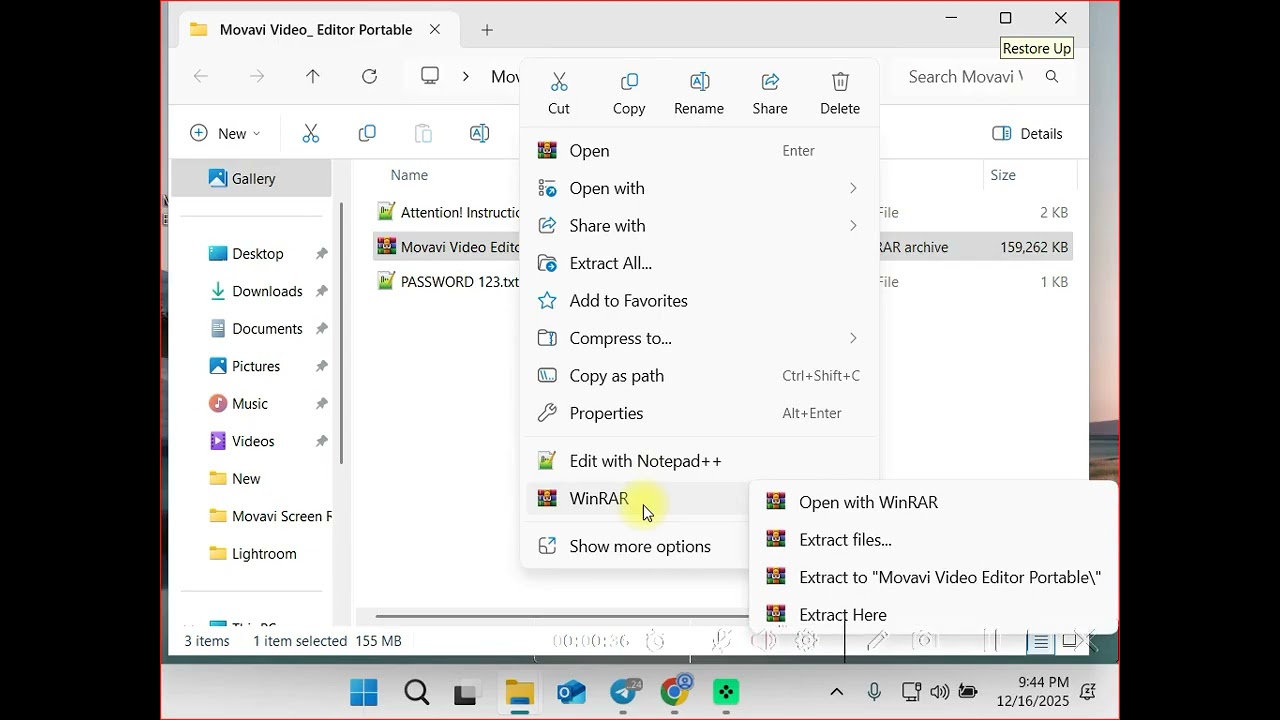Click the navigation pane vertical scrollbar
This screenshot has width=1280, height=720.
pos(341,333)
